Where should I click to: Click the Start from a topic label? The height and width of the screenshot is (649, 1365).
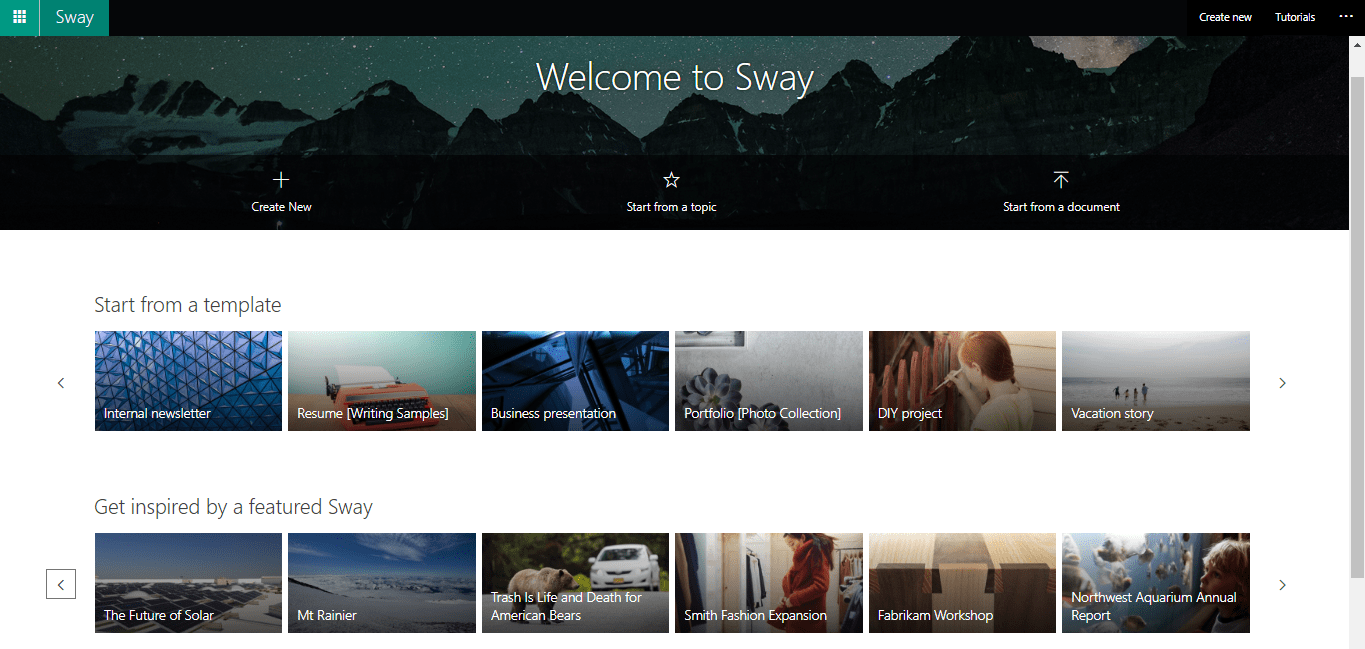[671, 207]
